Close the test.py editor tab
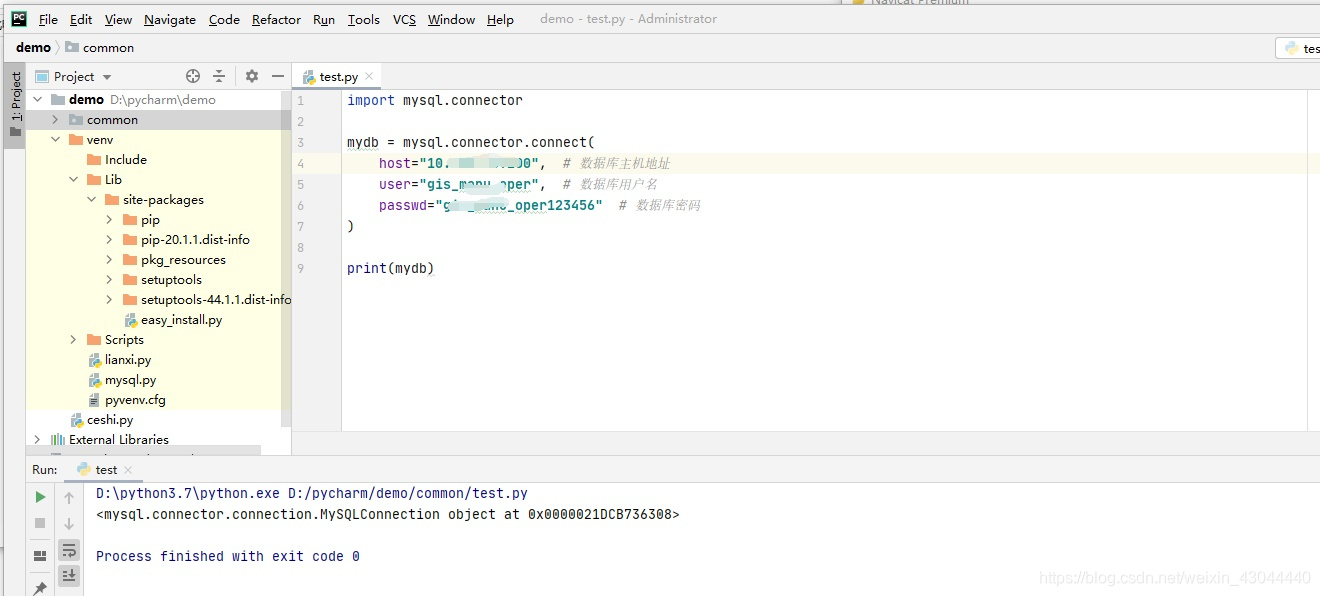The height and width of the screenshot is (596, 1320). [369, 76]
